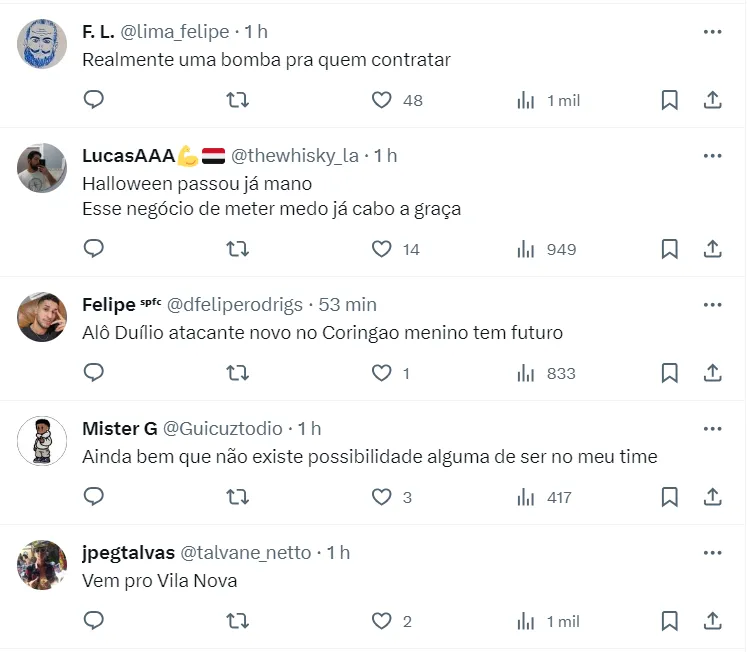View analytics showing 949 views

(546, 249)
